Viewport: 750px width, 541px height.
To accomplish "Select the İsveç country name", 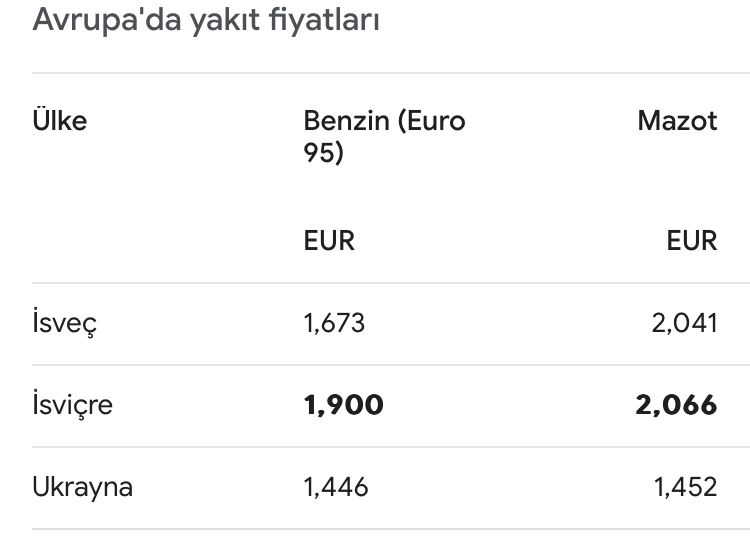I will [x=65, y=323].
